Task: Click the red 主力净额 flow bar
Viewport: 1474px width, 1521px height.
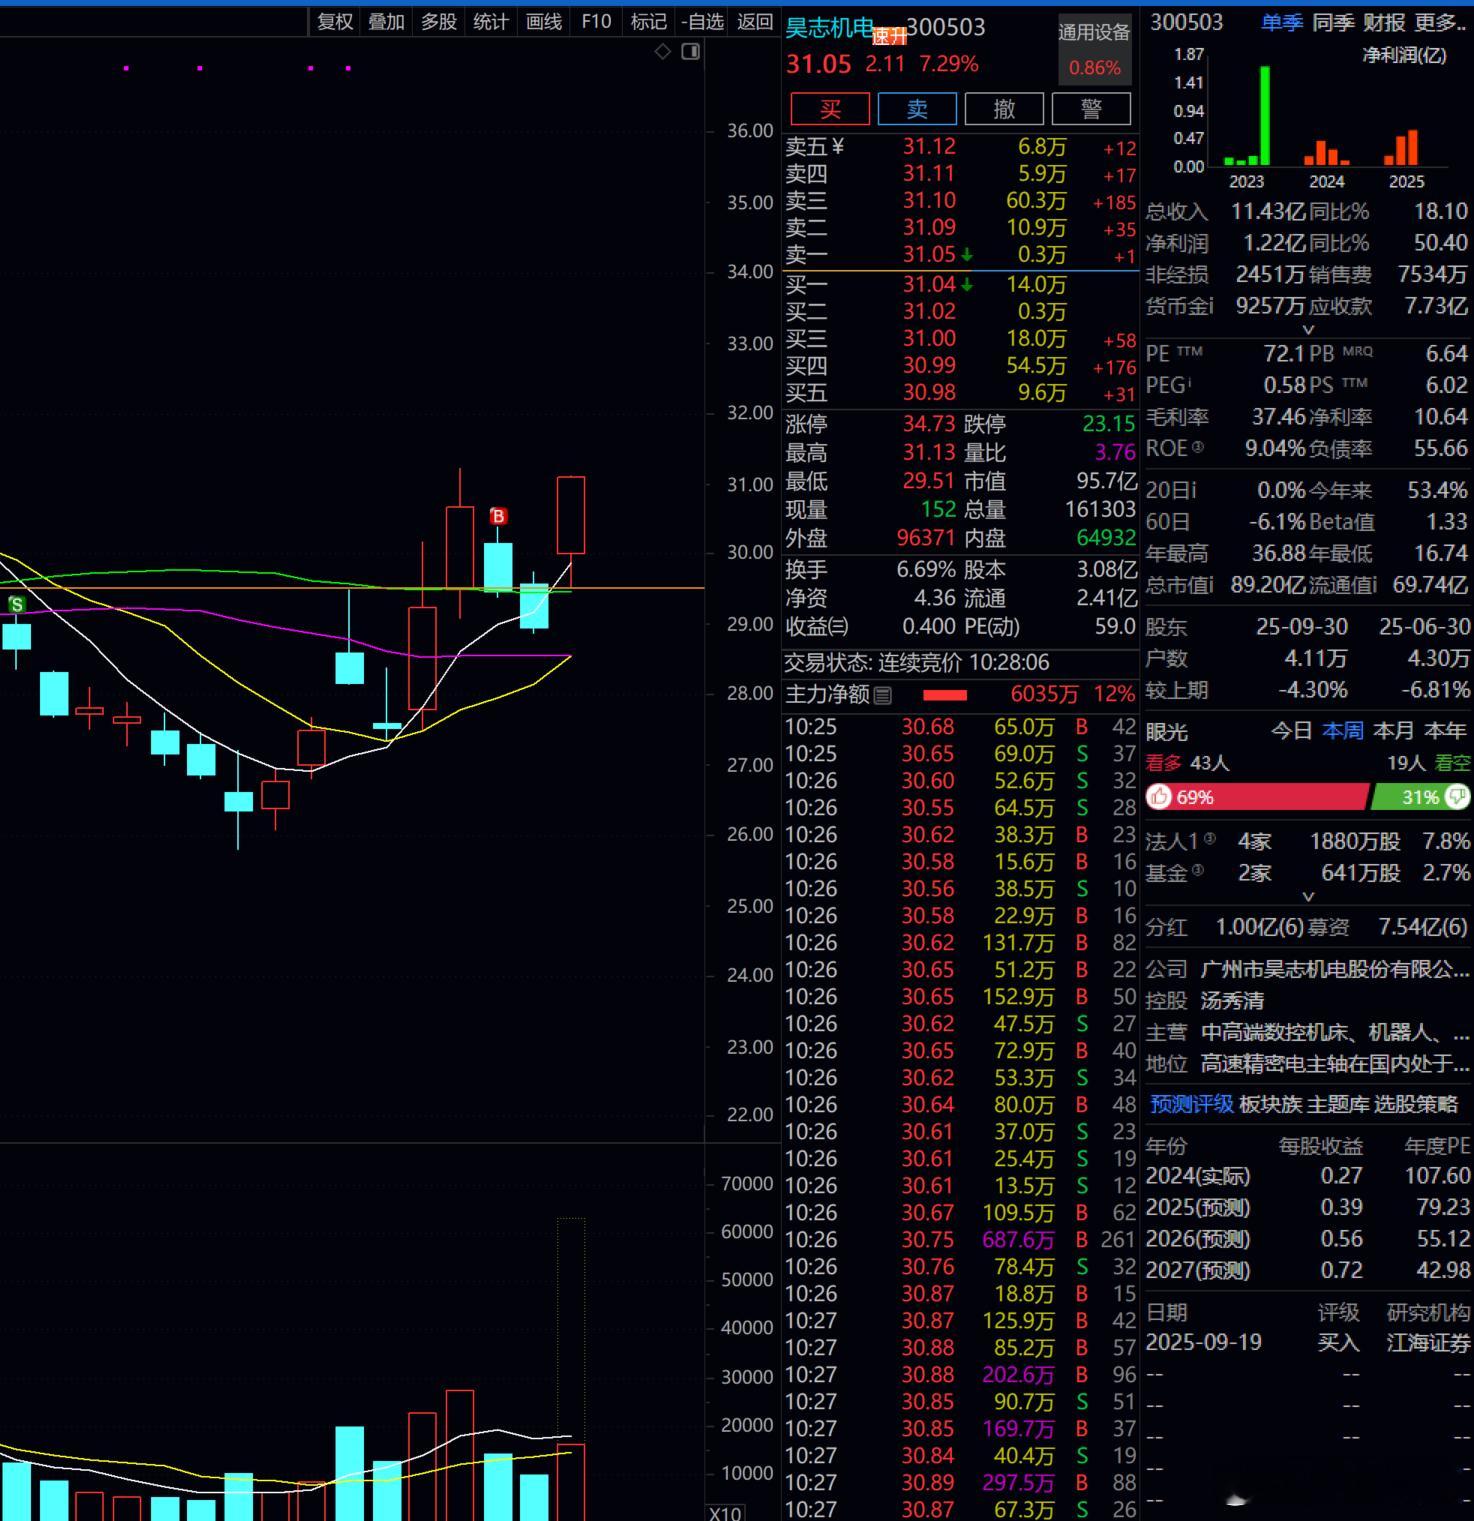Action: tap(945, 695)
